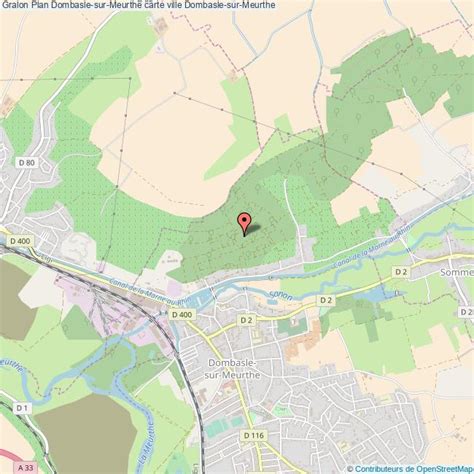Image resolution: width=474 pixels, height=474 pixels.
Task: Select the A 33 motorway shield
Action: 26,468
